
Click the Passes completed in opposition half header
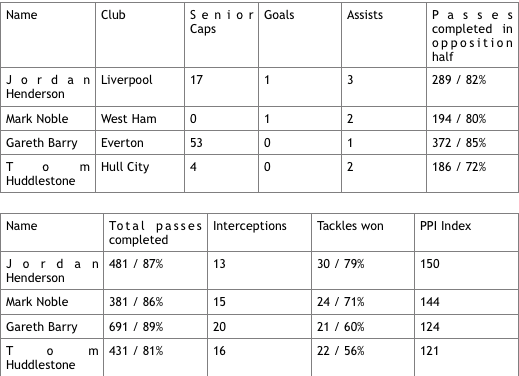pyautogui.click(x=472, y=35)
